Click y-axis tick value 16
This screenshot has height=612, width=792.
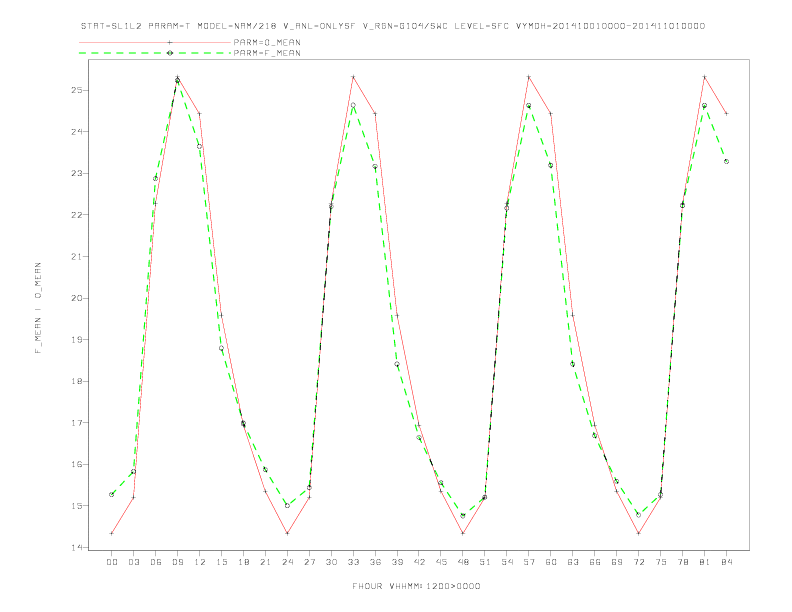coord(76,464)
